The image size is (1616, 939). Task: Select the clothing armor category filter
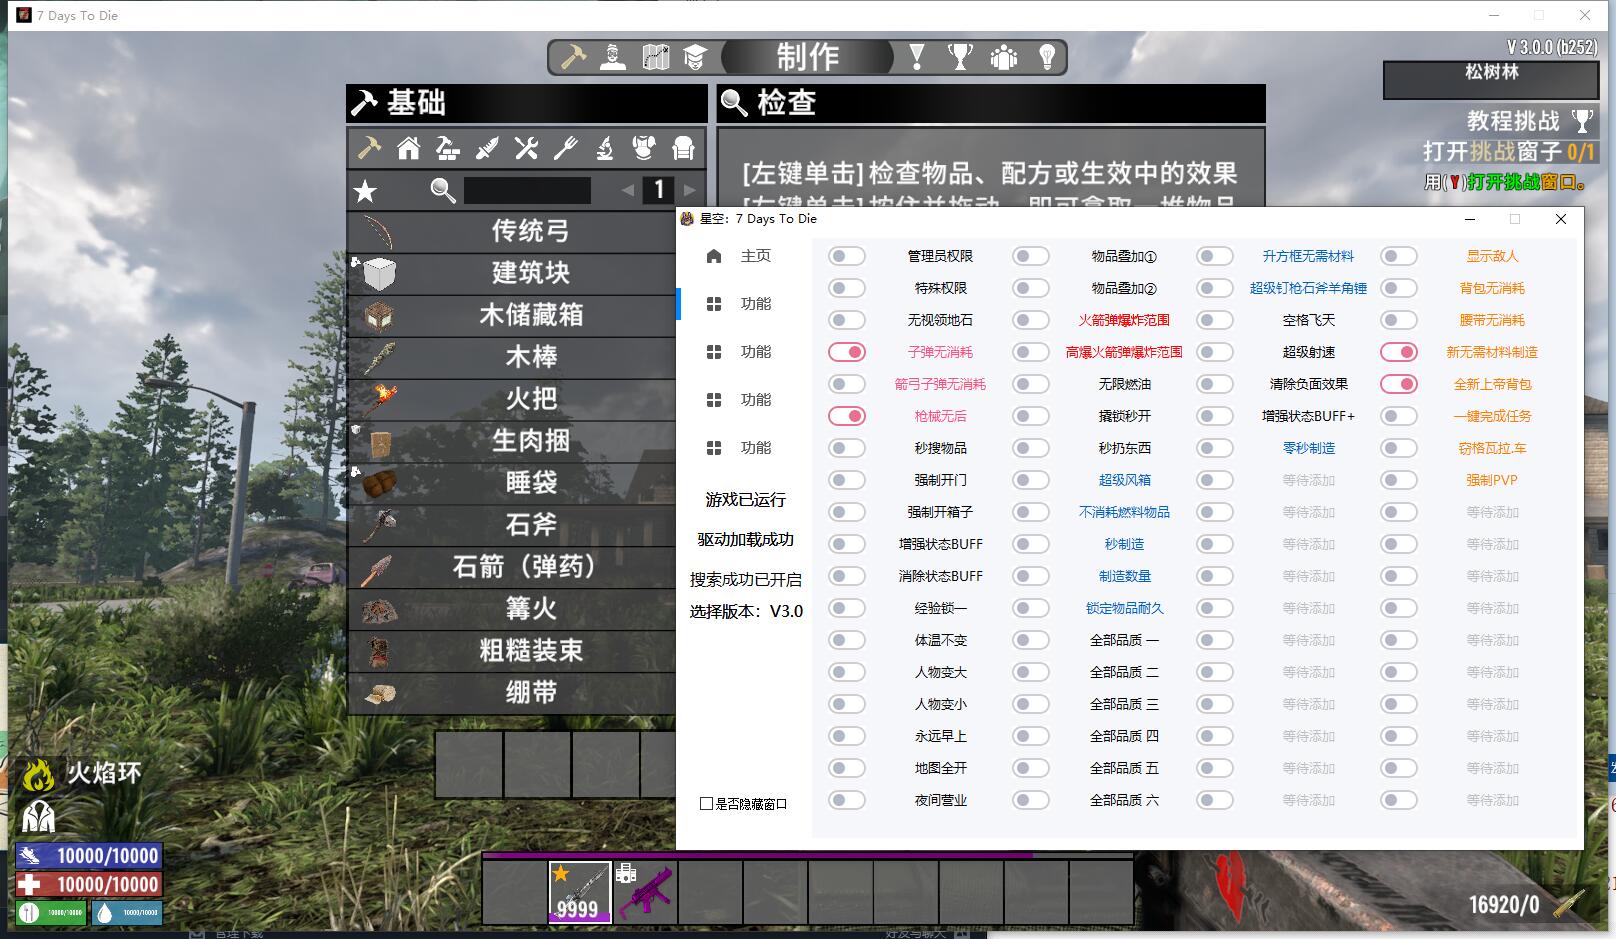[x=644, y=149]
